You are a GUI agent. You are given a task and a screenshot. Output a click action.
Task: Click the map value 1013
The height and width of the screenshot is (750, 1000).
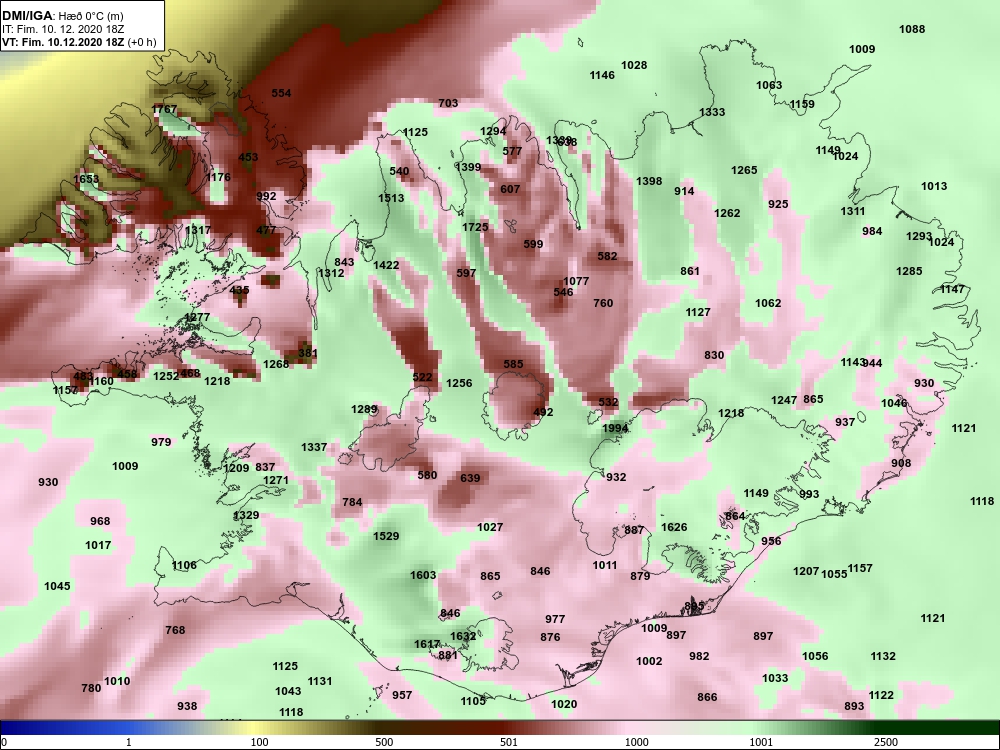coord(934,186)
